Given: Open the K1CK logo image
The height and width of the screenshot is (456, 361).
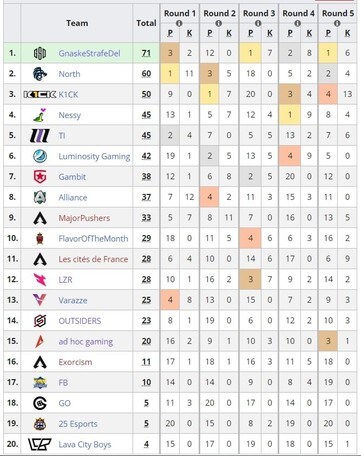Looking at the screenshot, I should click(40, 94).
